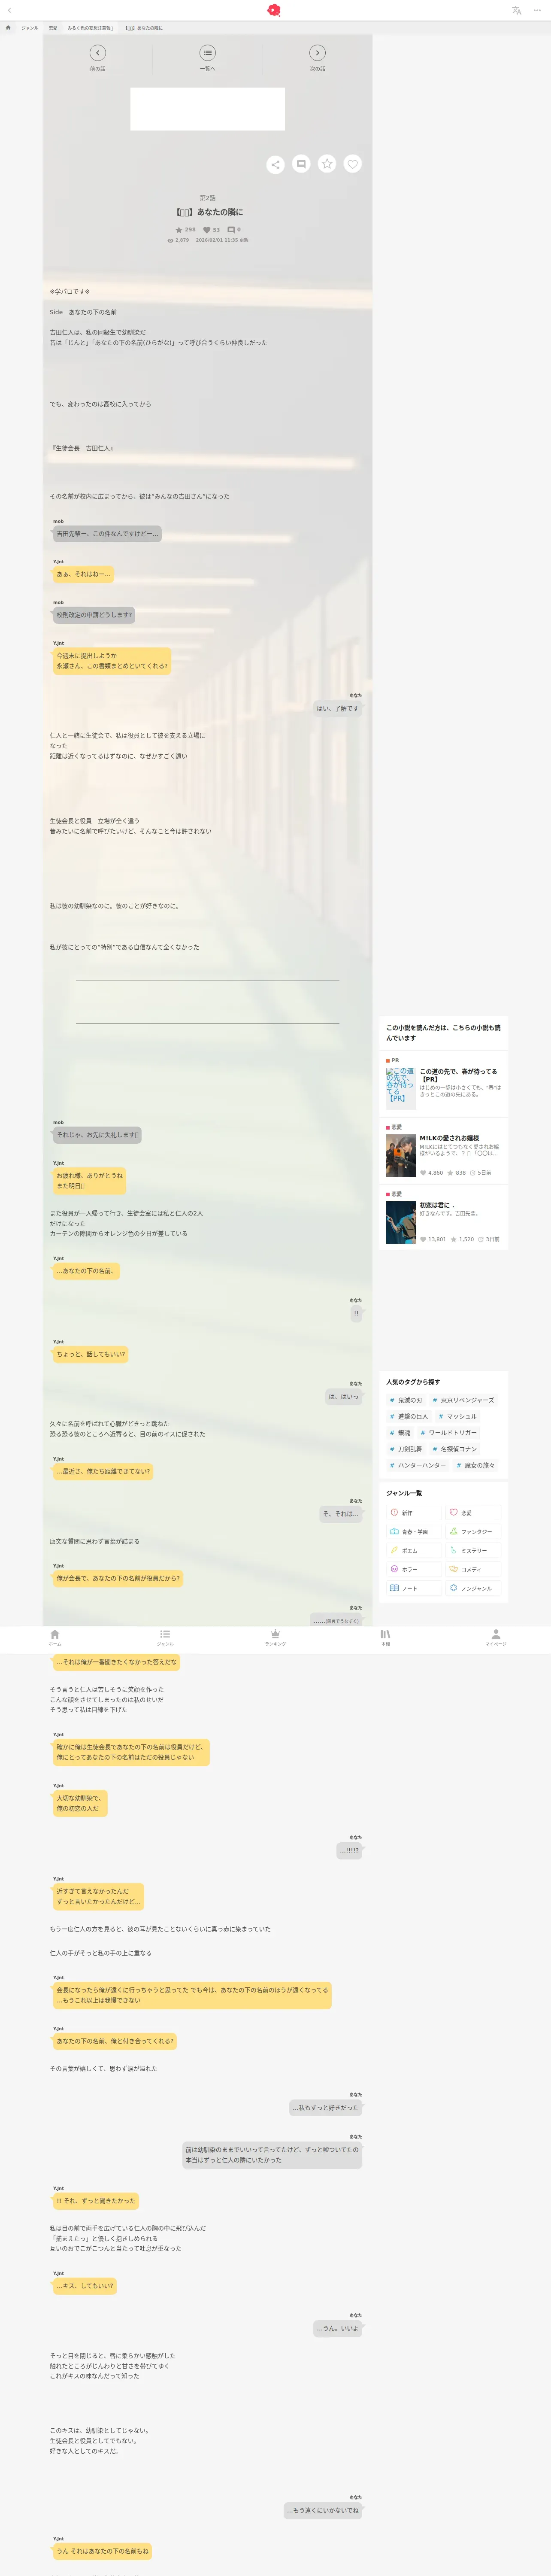Click the home icon in the breadcrumb

[x=8, y=28]
